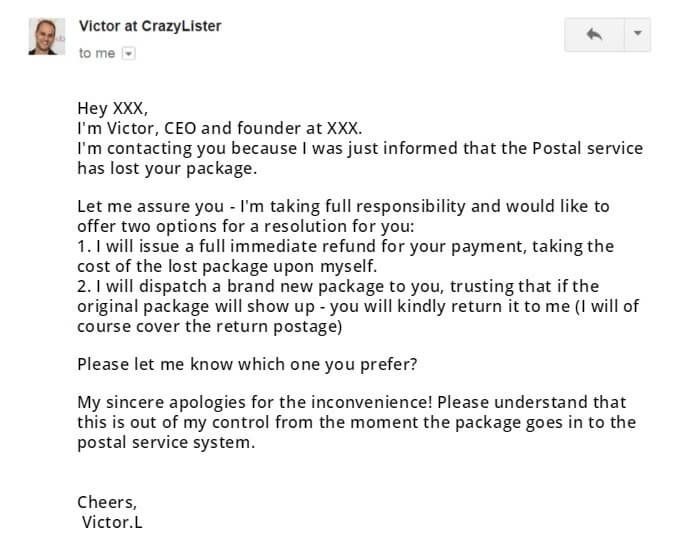Select option 1 about the full refund
The width and height of the screenshot is (674, 550).
346,256
